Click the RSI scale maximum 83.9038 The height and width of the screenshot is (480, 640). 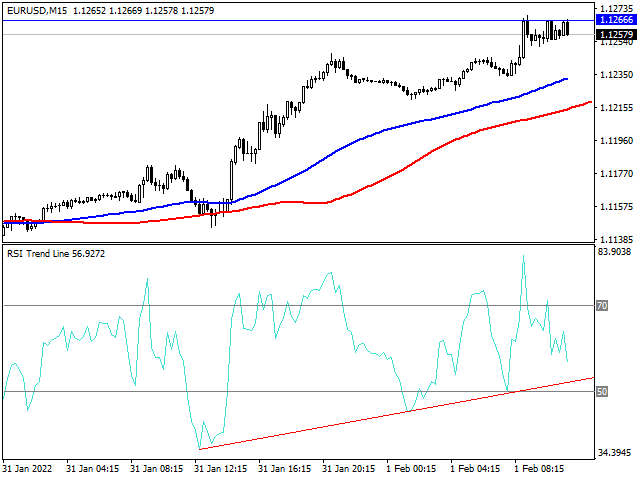tap(614, 252)
